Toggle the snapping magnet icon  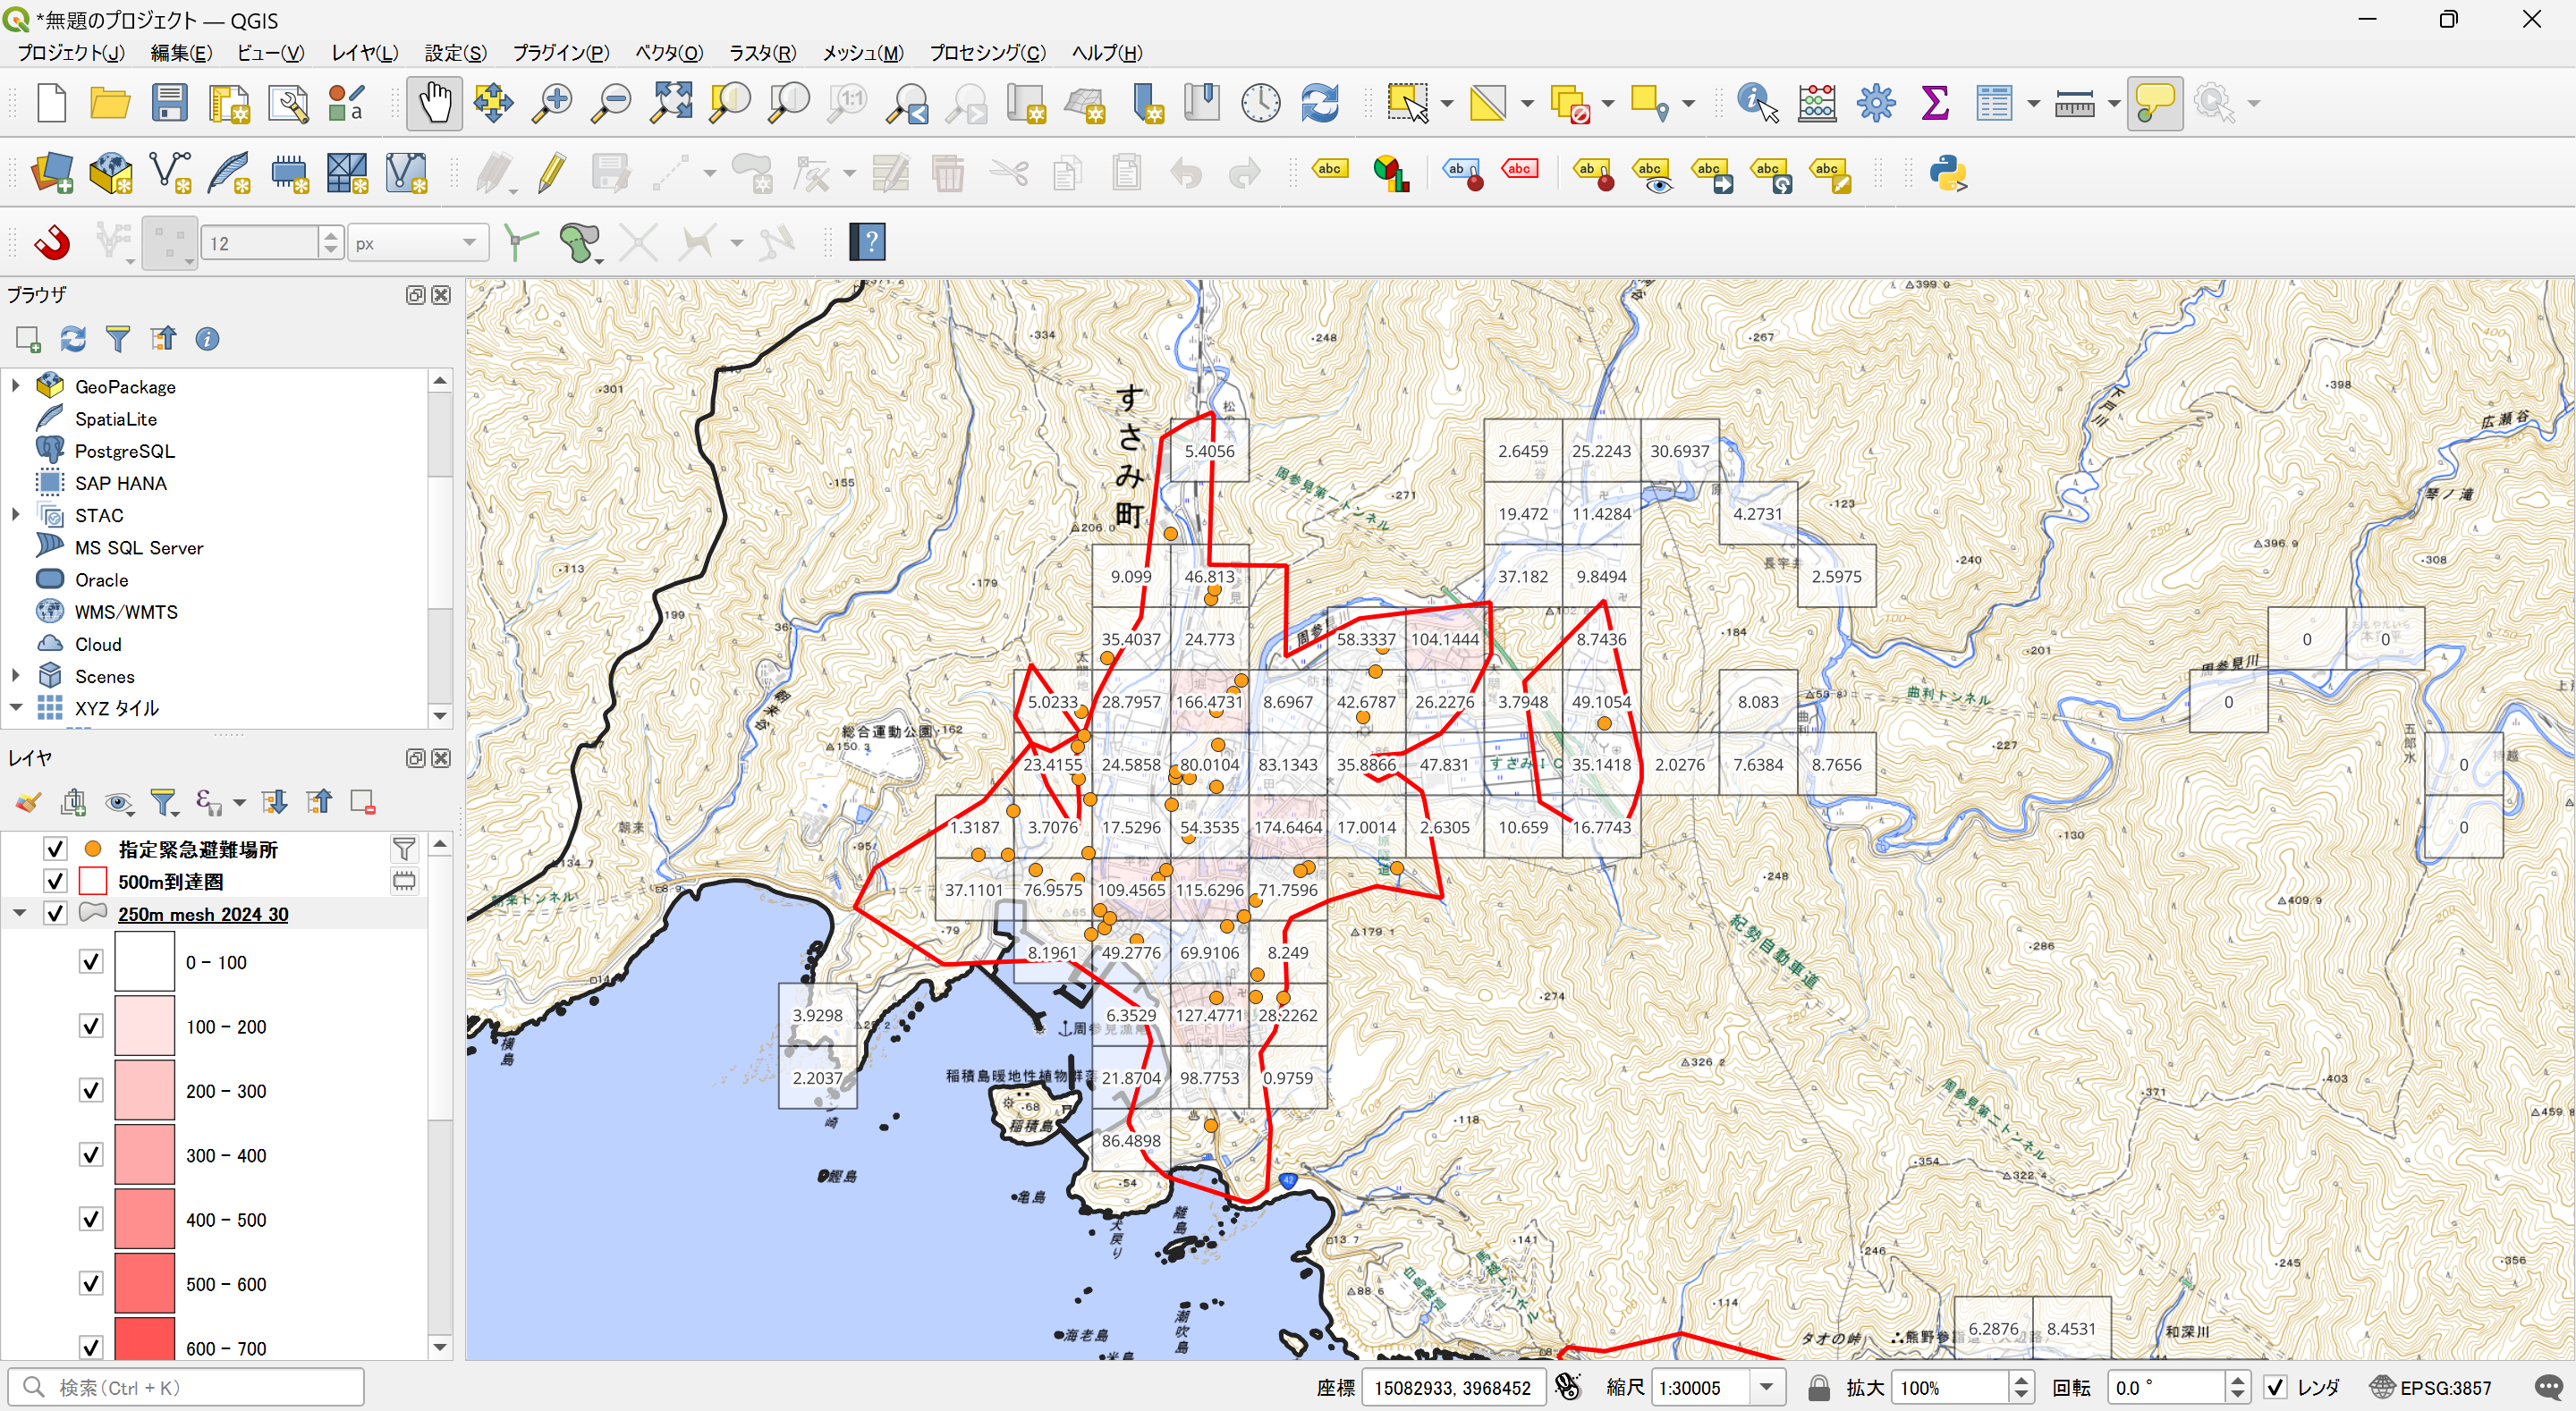(51, 242)
